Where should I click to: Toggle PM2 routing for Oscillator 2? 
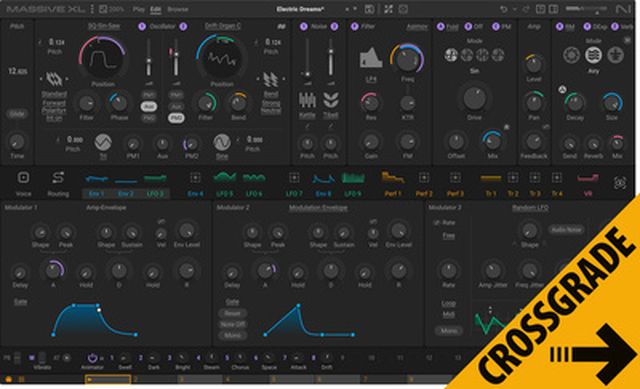(176, 118)
